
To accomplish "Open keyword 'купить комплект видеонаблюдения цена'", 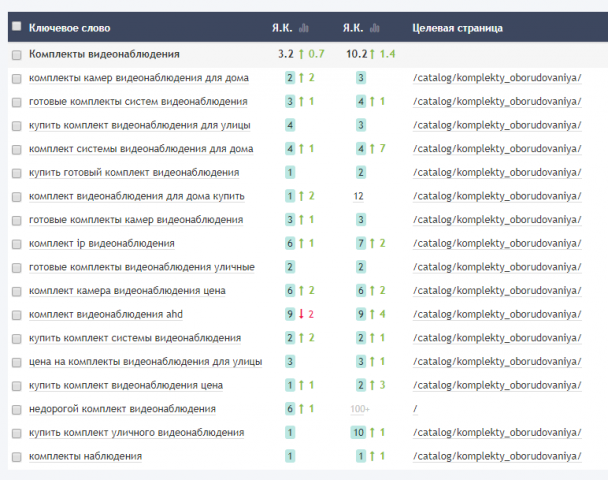I will click(126, 385).
